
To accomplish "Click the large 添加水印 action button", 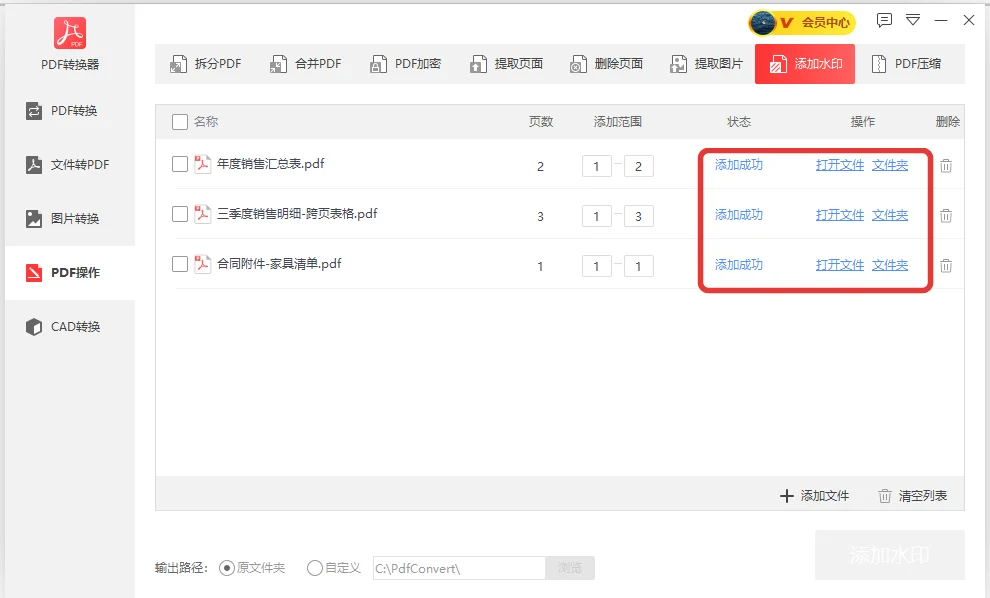I will click(x=890, y=555).
